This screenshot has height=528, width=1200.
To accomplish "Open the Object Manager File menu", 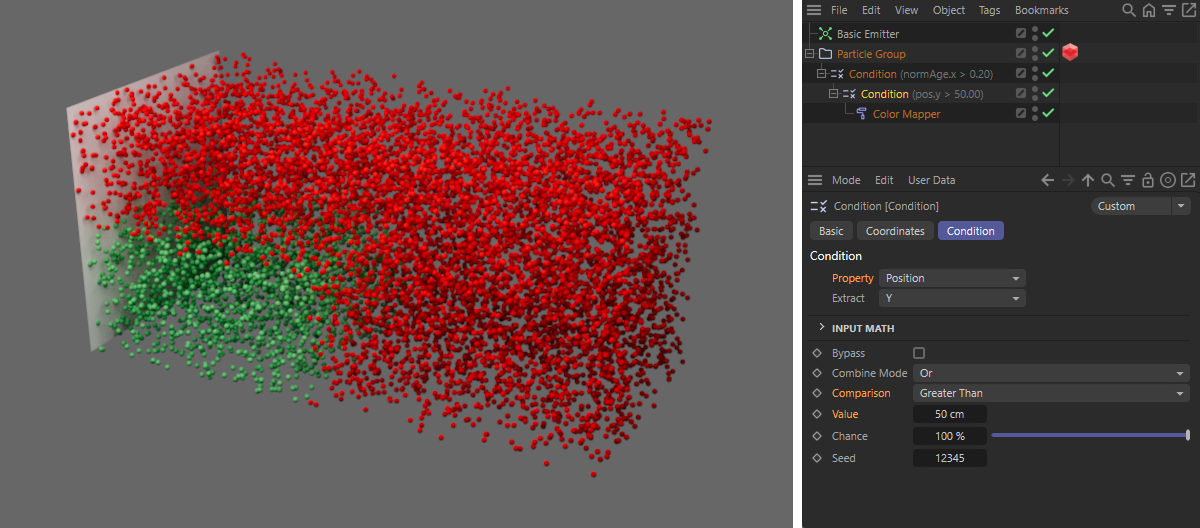I will (839, 10).
